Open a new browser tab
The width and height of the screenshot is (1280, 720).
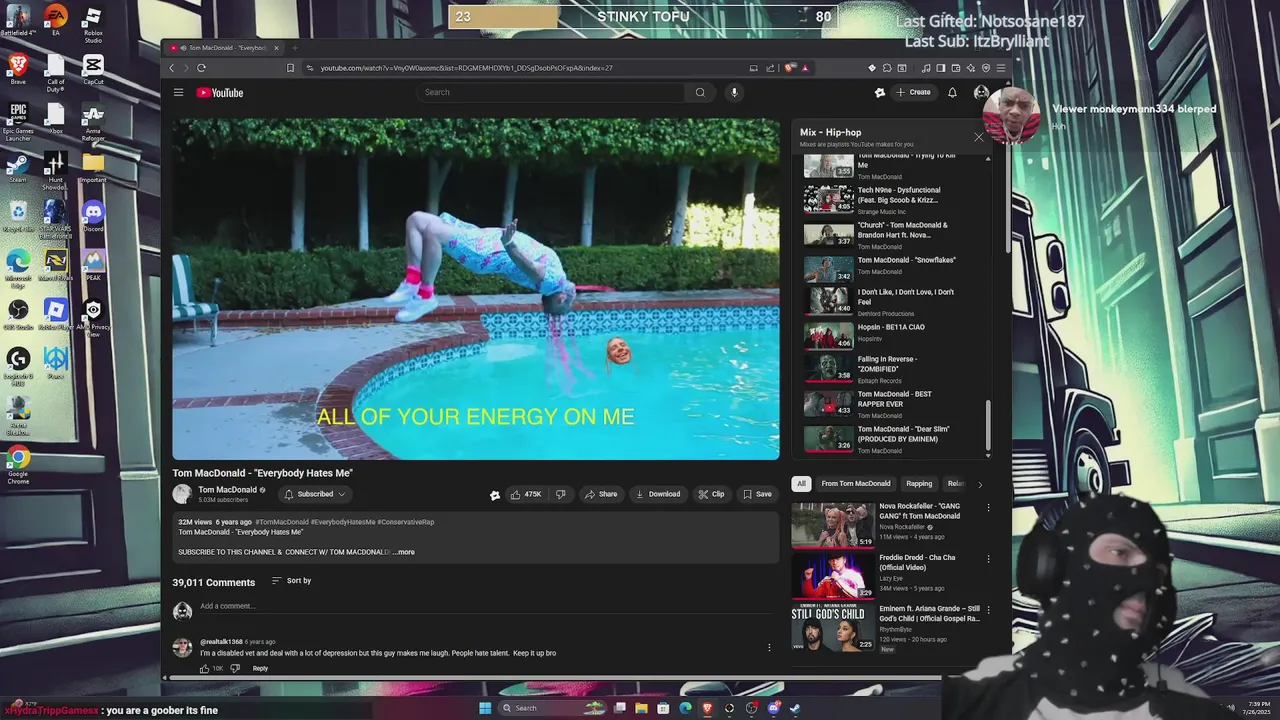(x=294, y=48)
